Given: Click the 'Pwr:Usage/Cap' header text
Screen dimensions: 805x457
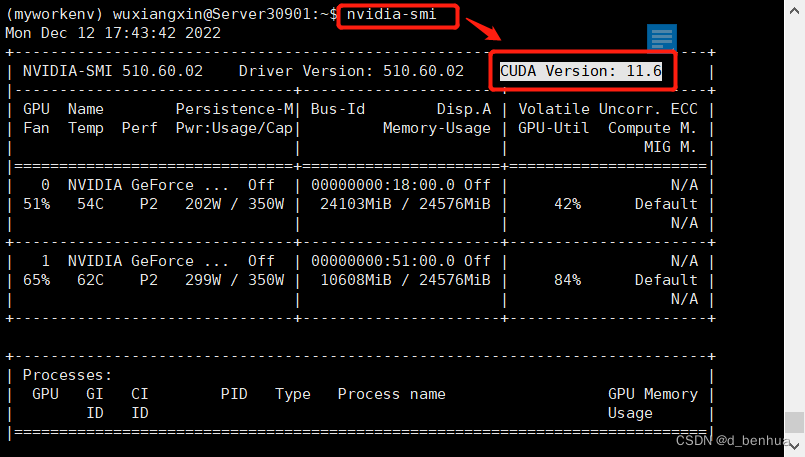Looking at the screenshot, I should pos(234,128).
